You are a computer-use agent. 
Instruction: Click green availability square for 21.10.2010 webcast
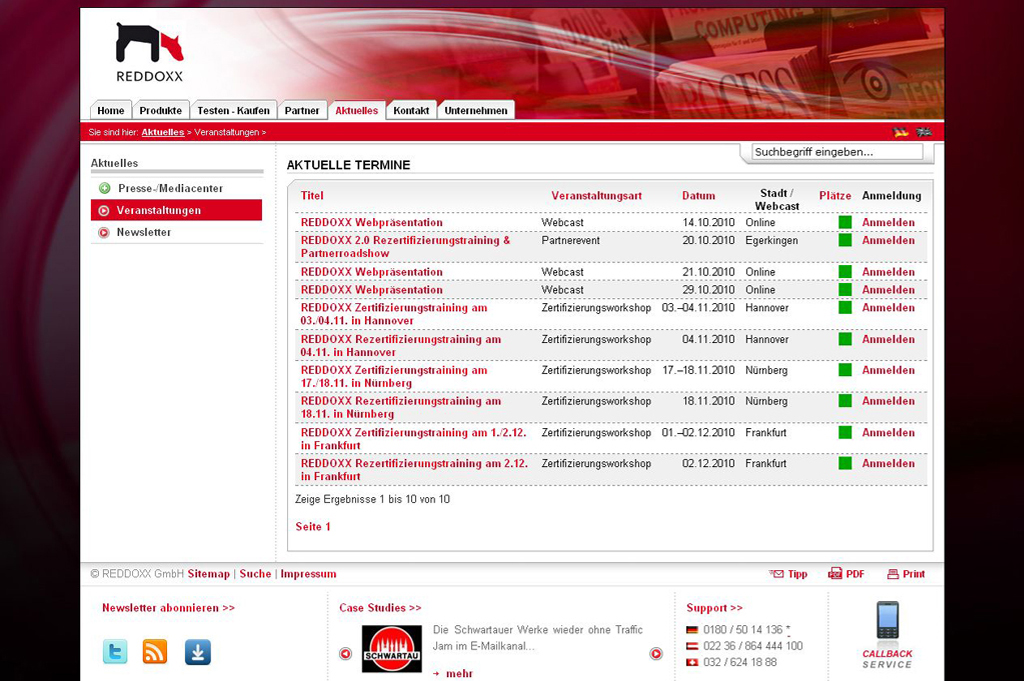845,272
